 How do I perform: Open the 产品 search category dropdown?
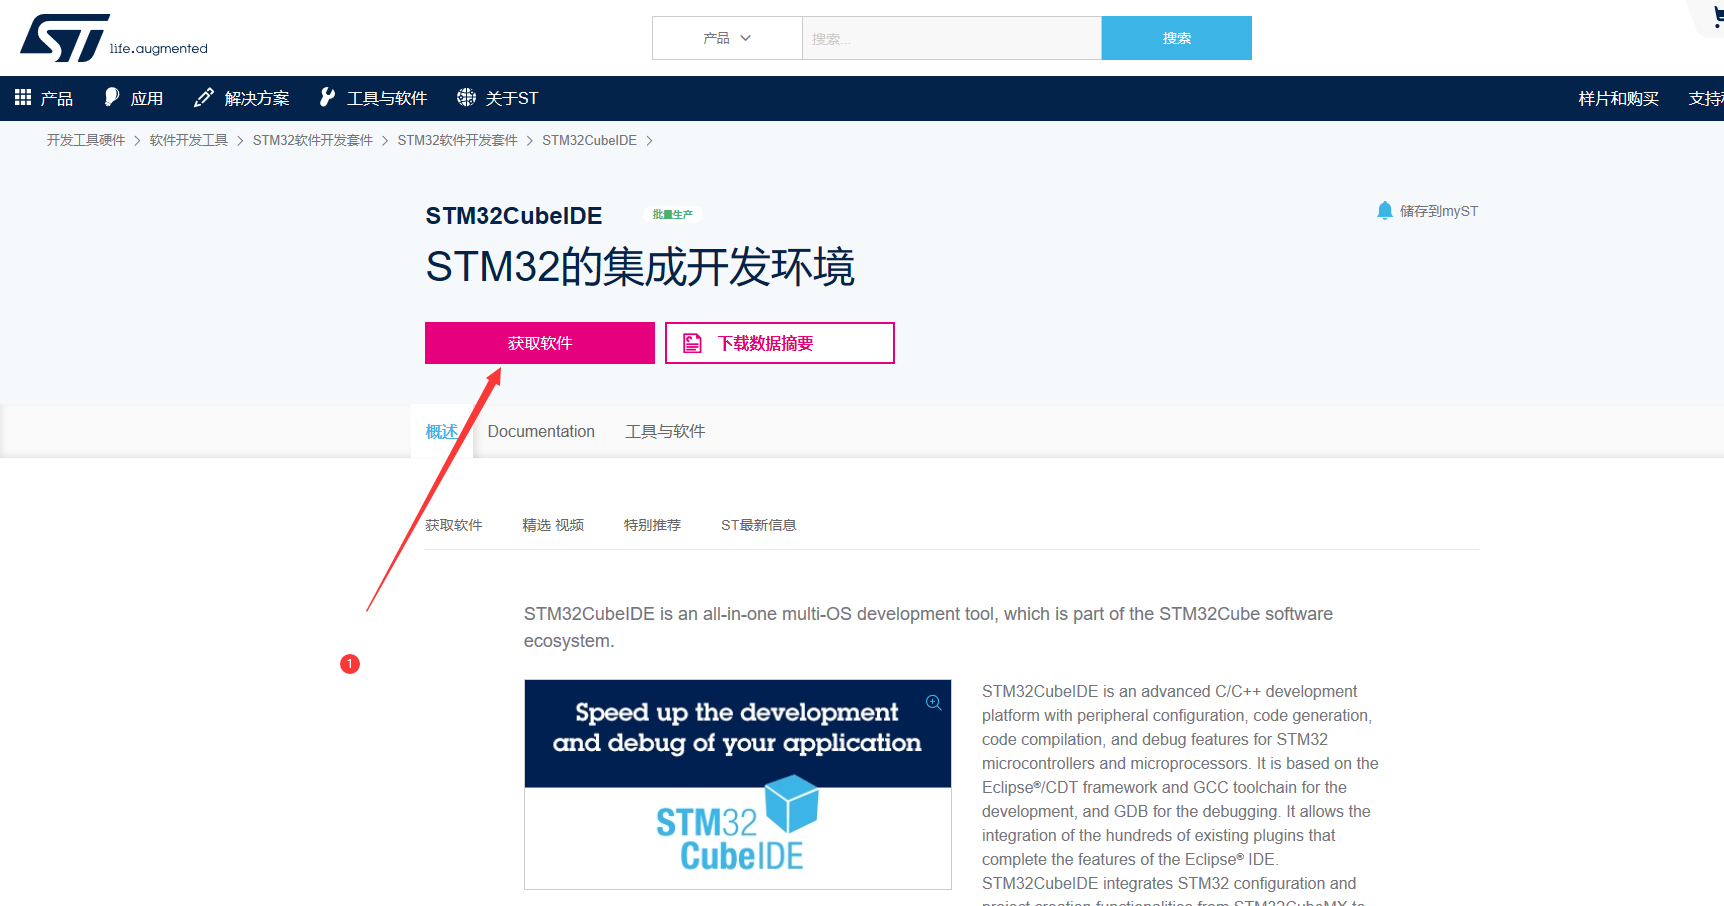pyautogui.click(x=727, y=38)
